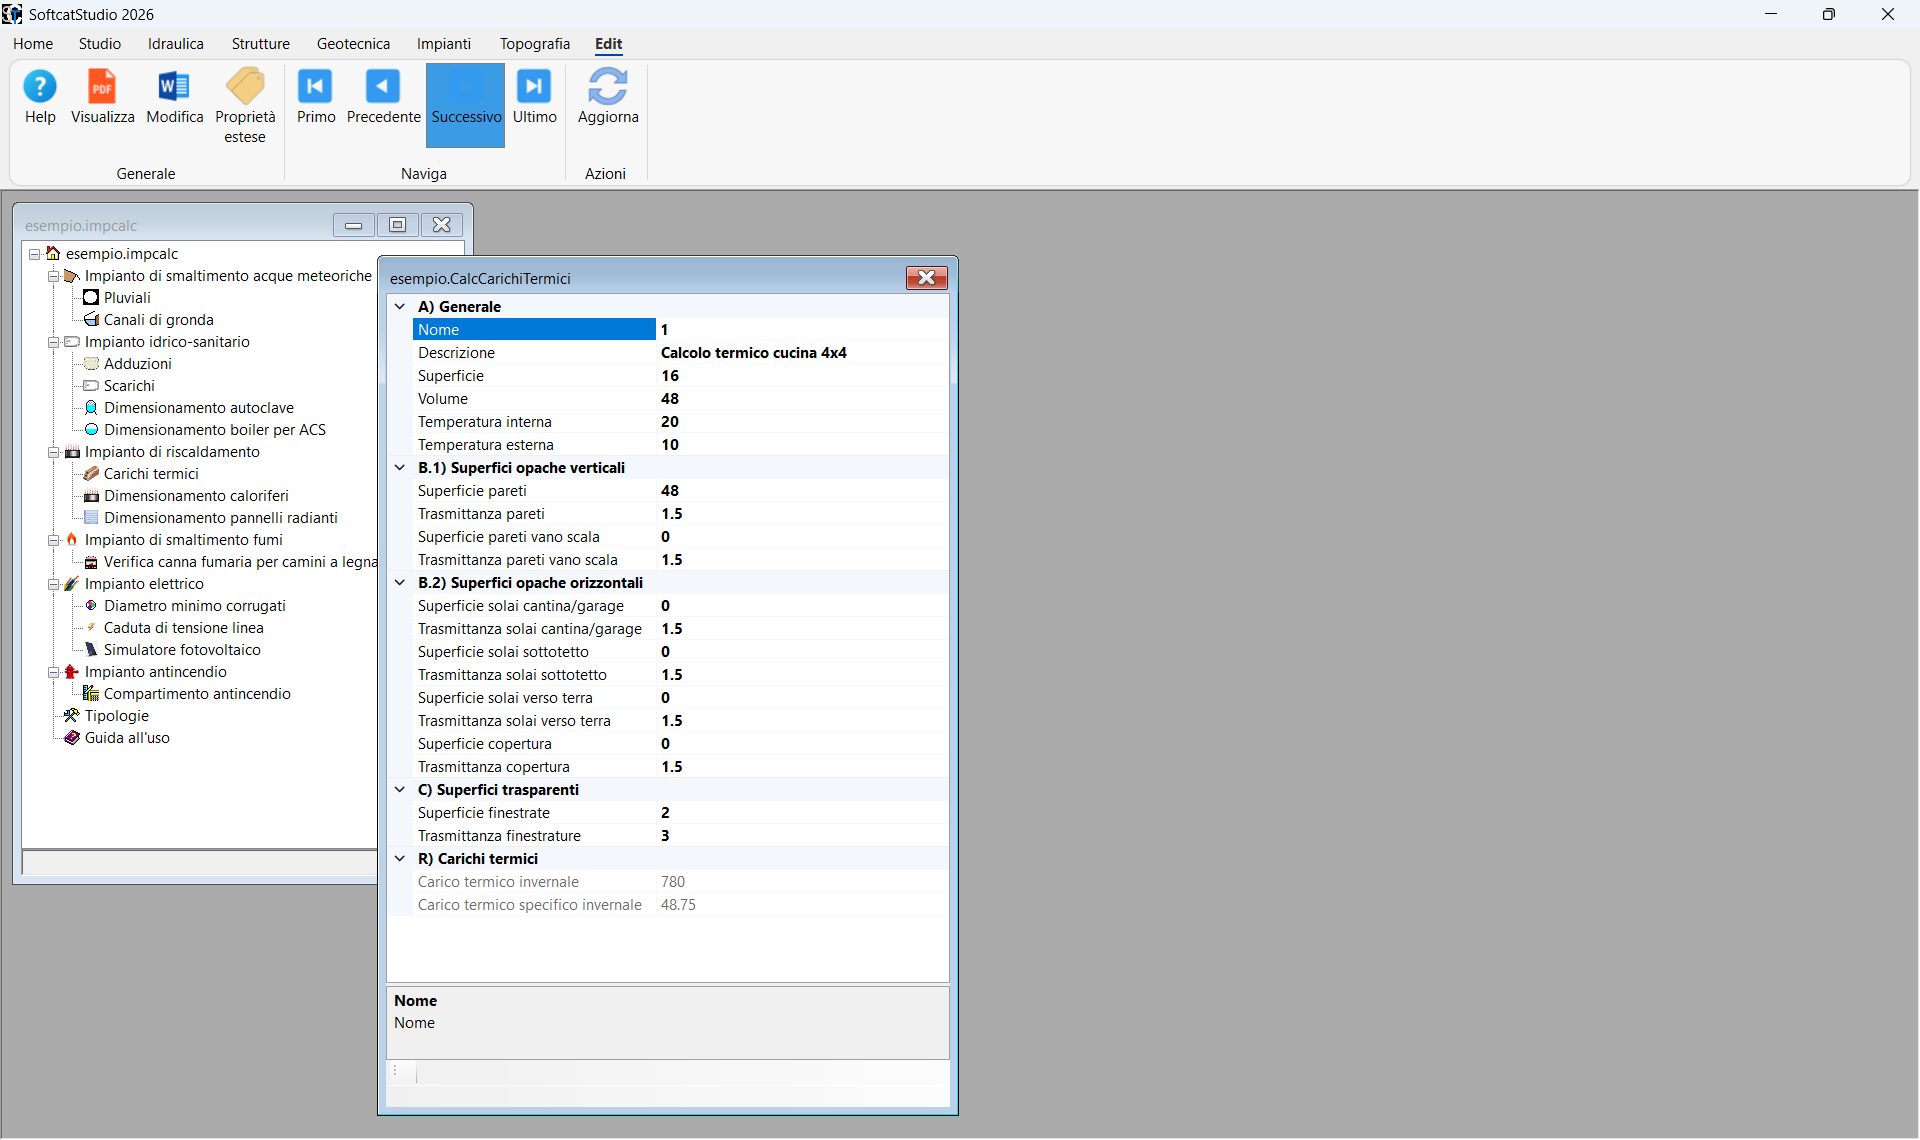Open Adduzioni tree item
The height and width of the screenshot is (1140, 1920).
click(x=137, y=364)
